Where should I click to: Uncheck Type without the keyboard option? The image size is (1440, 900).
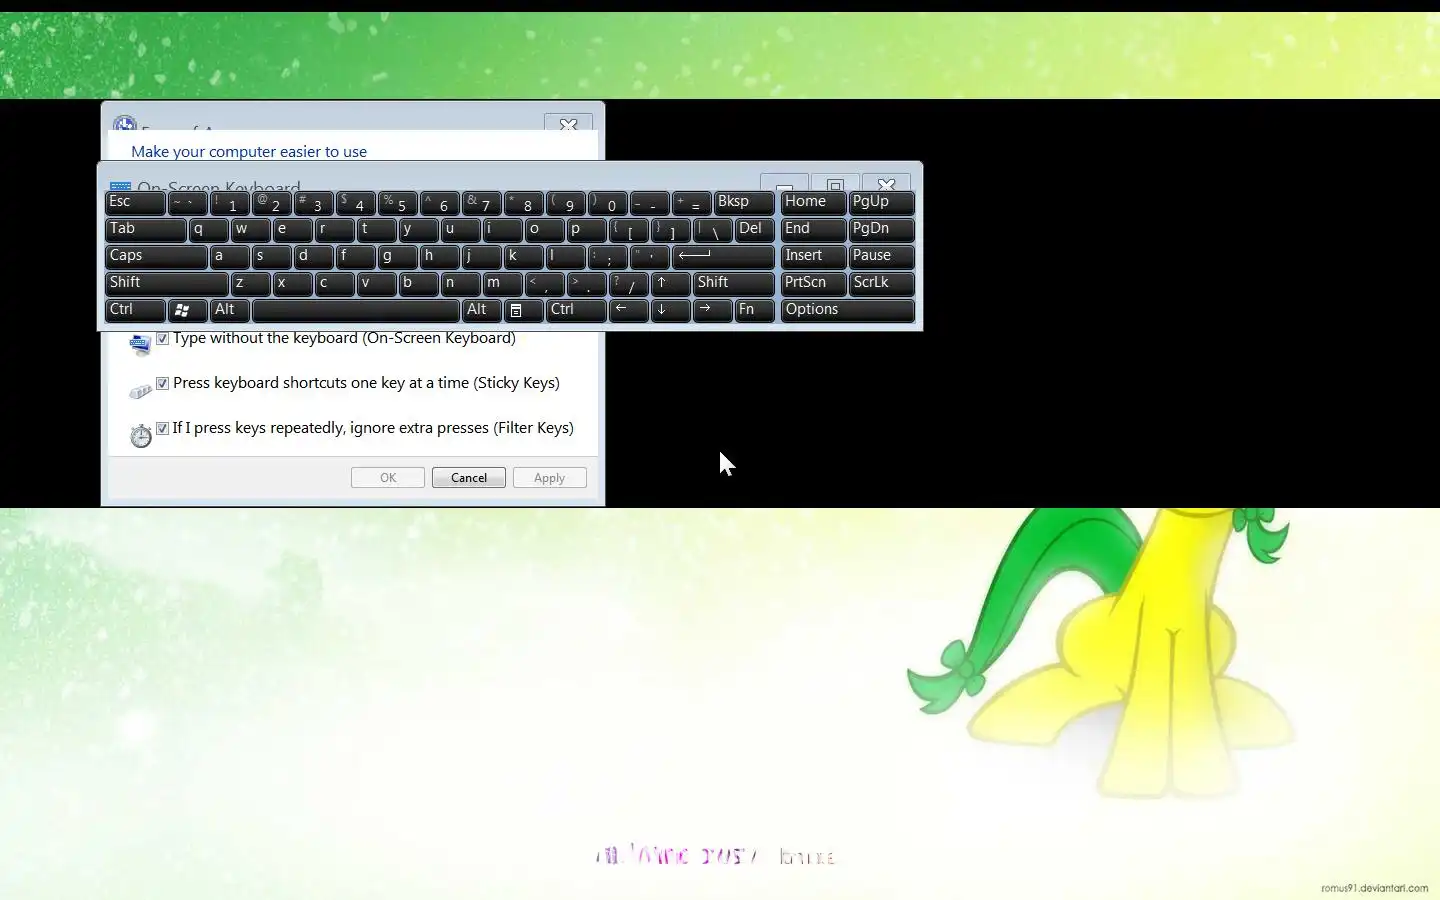[162, 339]
